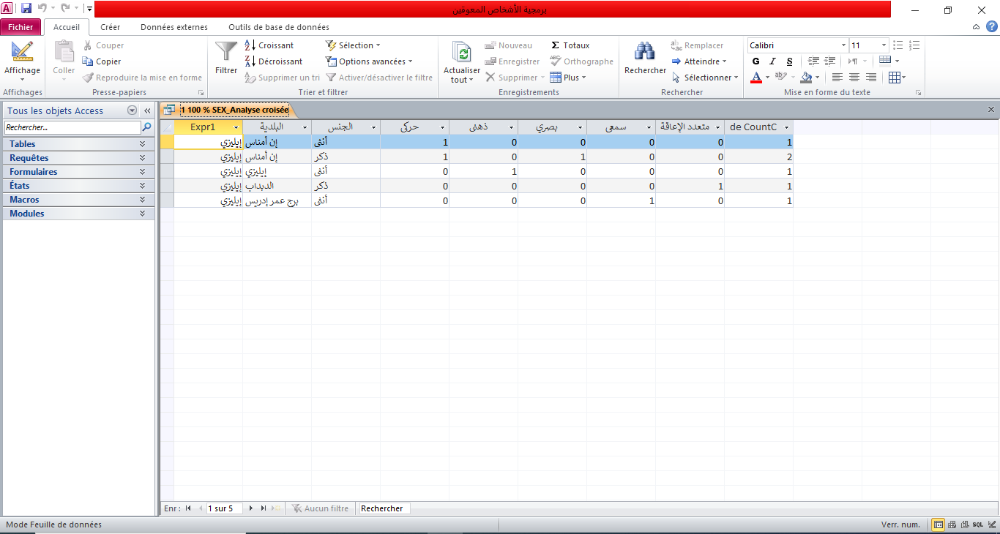Align text left in ribbon
The height and width of the screenshot is (534, 1000).
(837, 77)
